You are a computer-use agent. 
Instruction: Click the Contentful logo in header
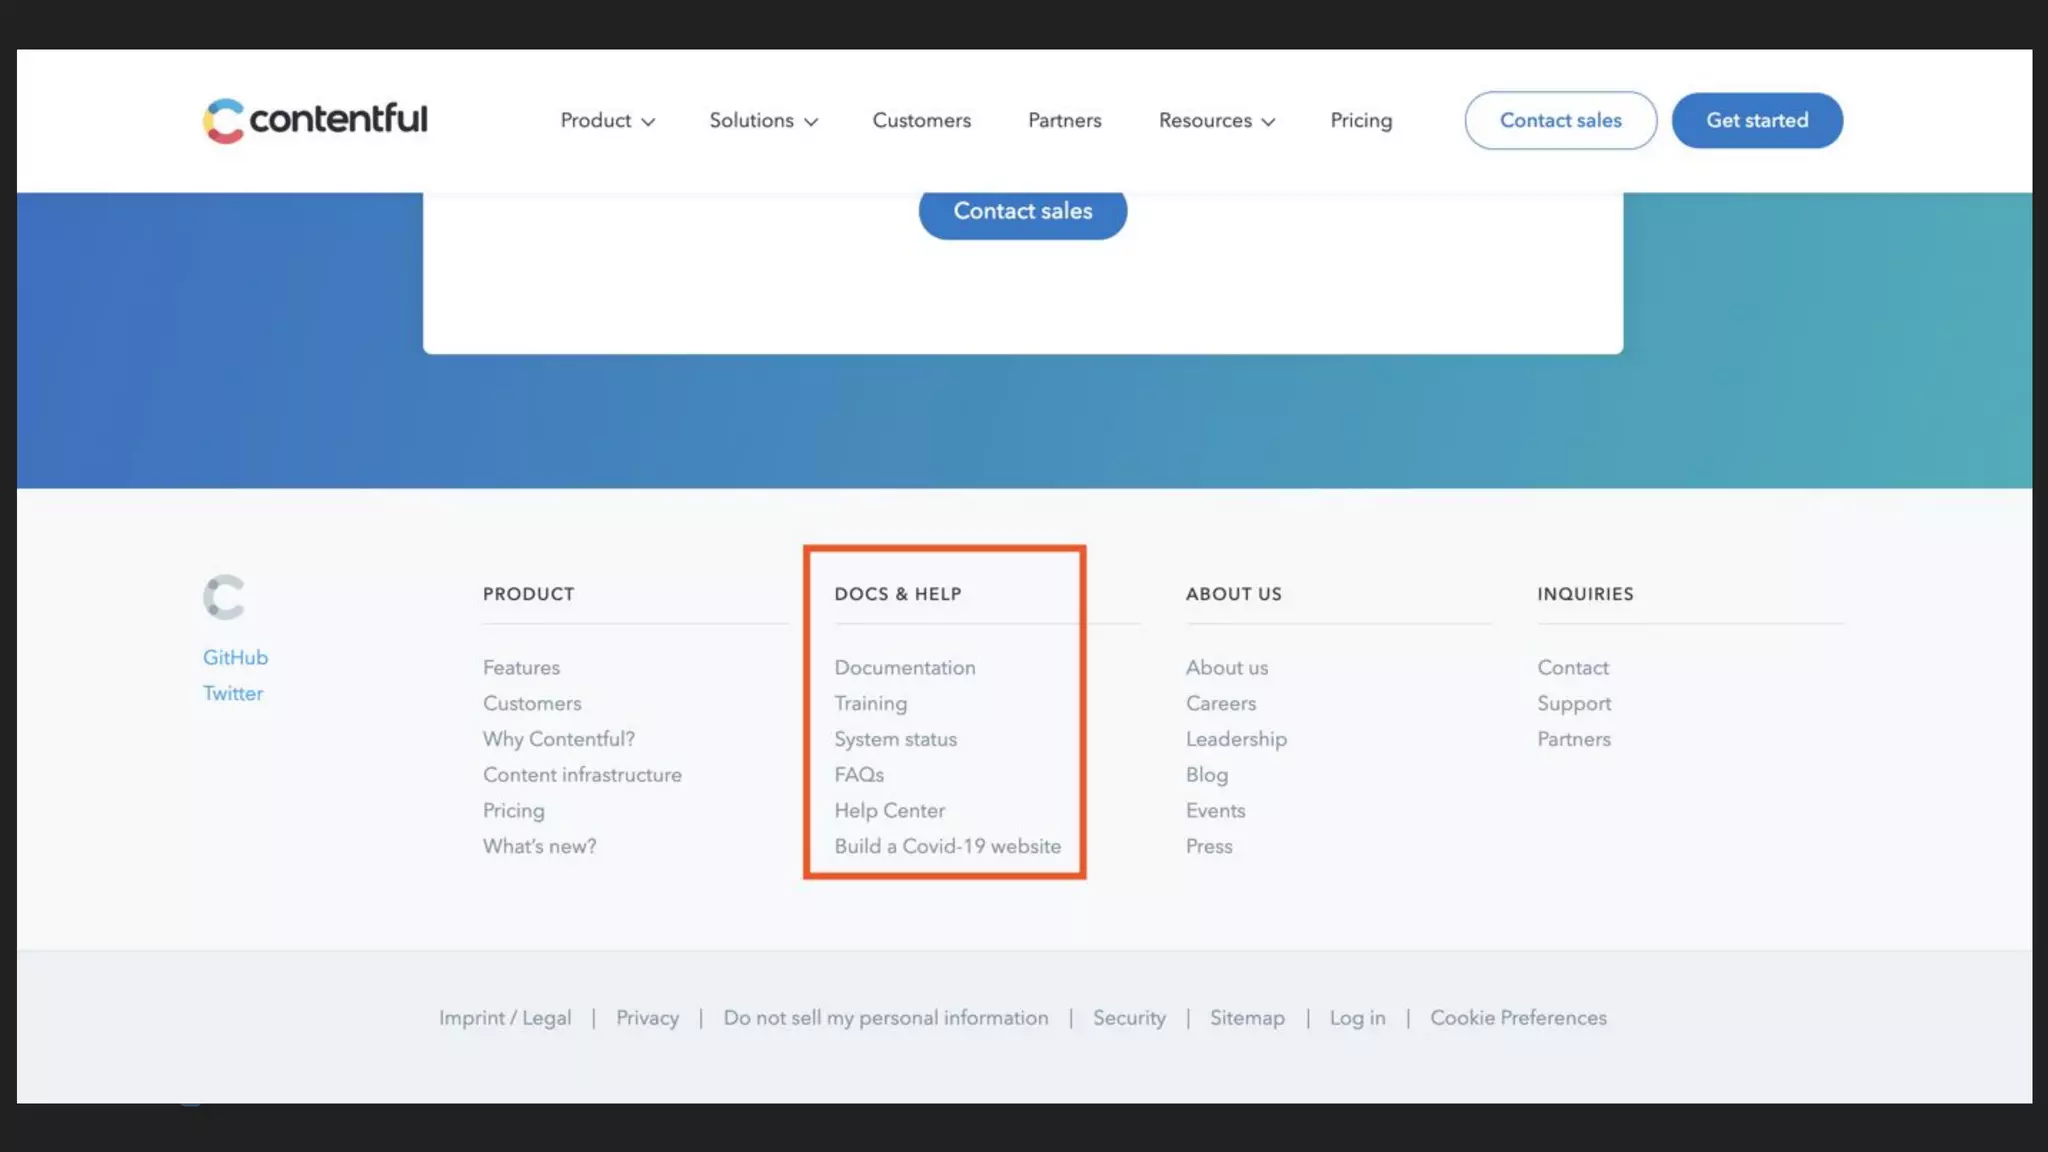point(315,120)
